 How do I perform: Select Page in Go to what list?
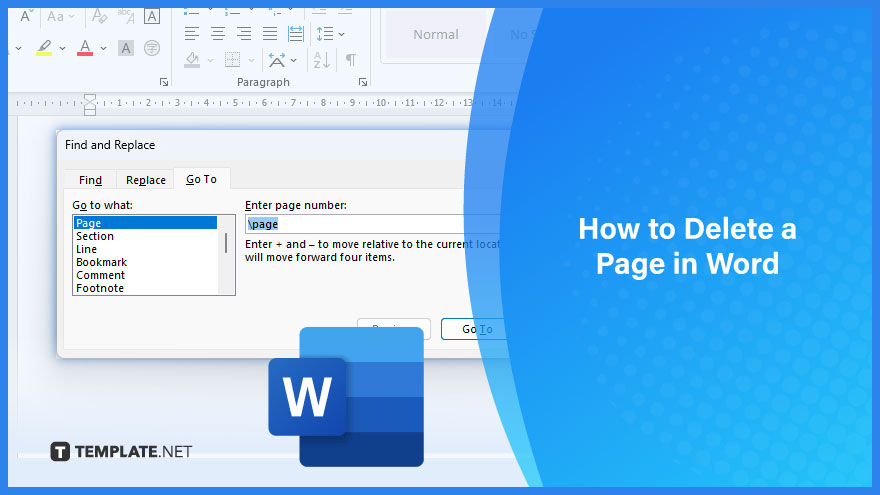tap(145, 223)
